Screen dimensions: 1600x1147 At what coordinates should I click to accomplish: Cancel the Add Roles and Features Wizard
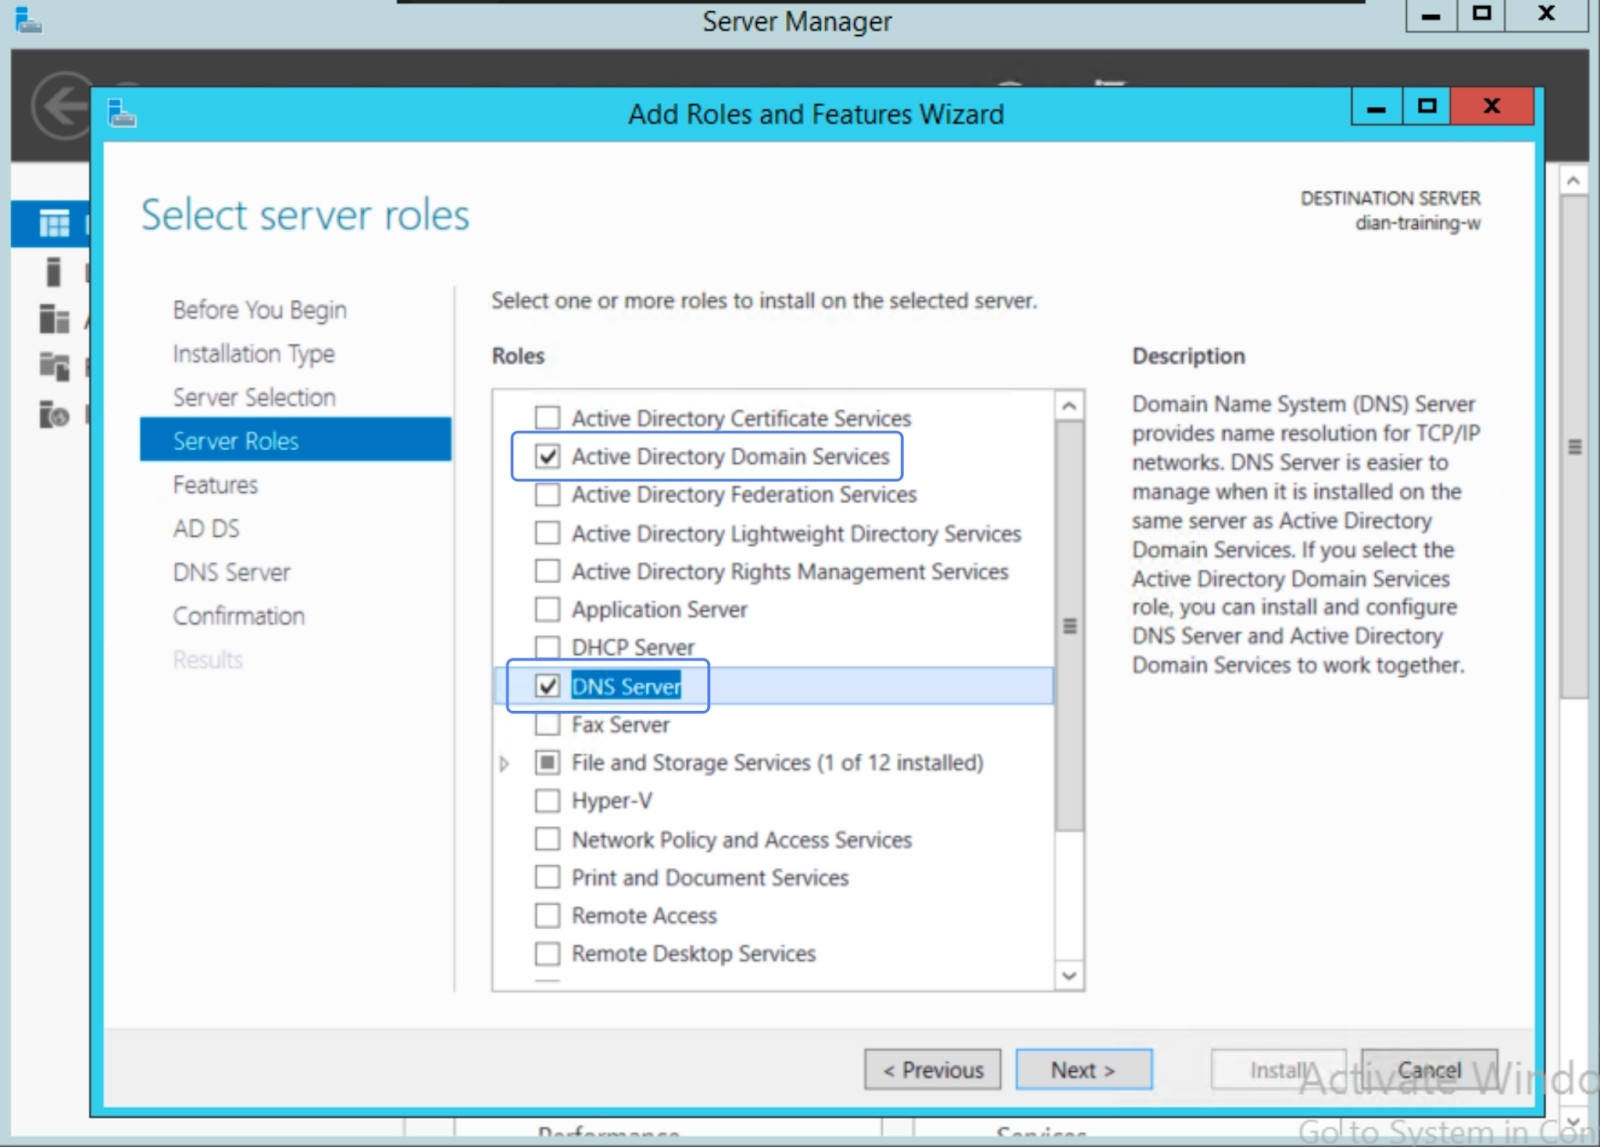[x=1428, y=1069]
